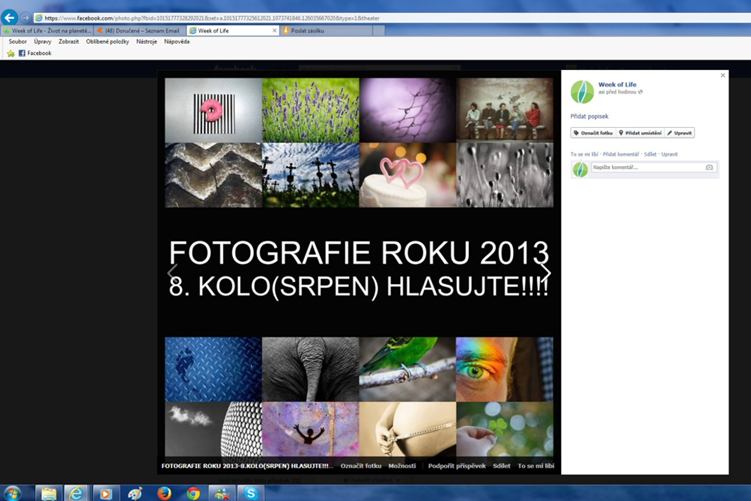Open Skype from the taskbar
This screenshot has width=751, height=501.
(250, 493)
